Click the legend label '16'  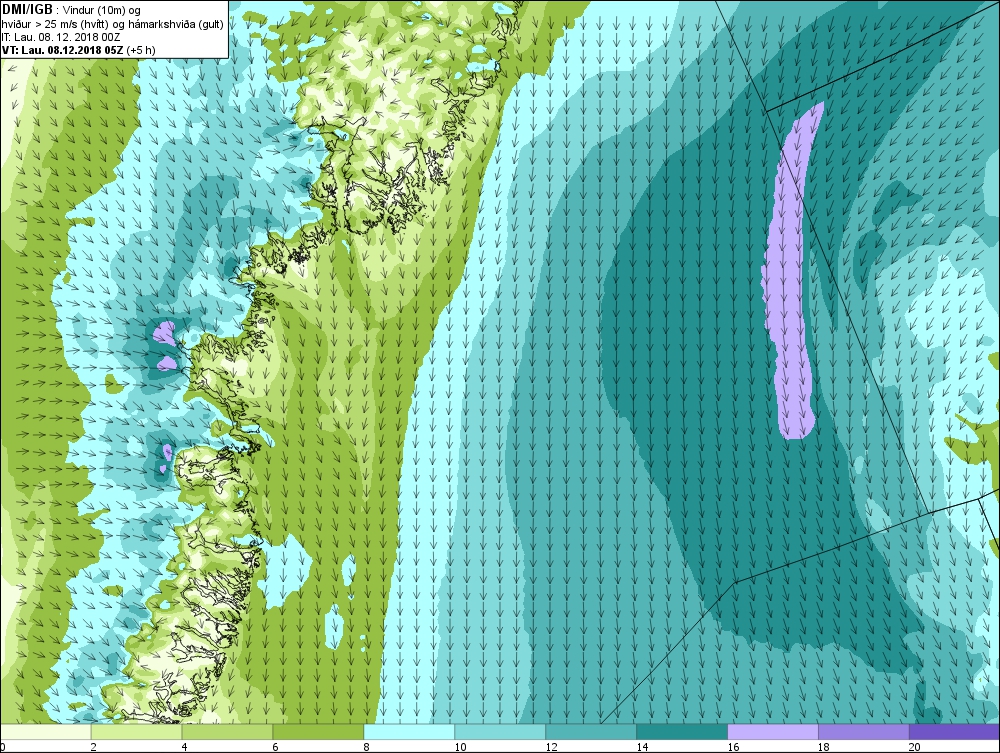click(733, 747)
